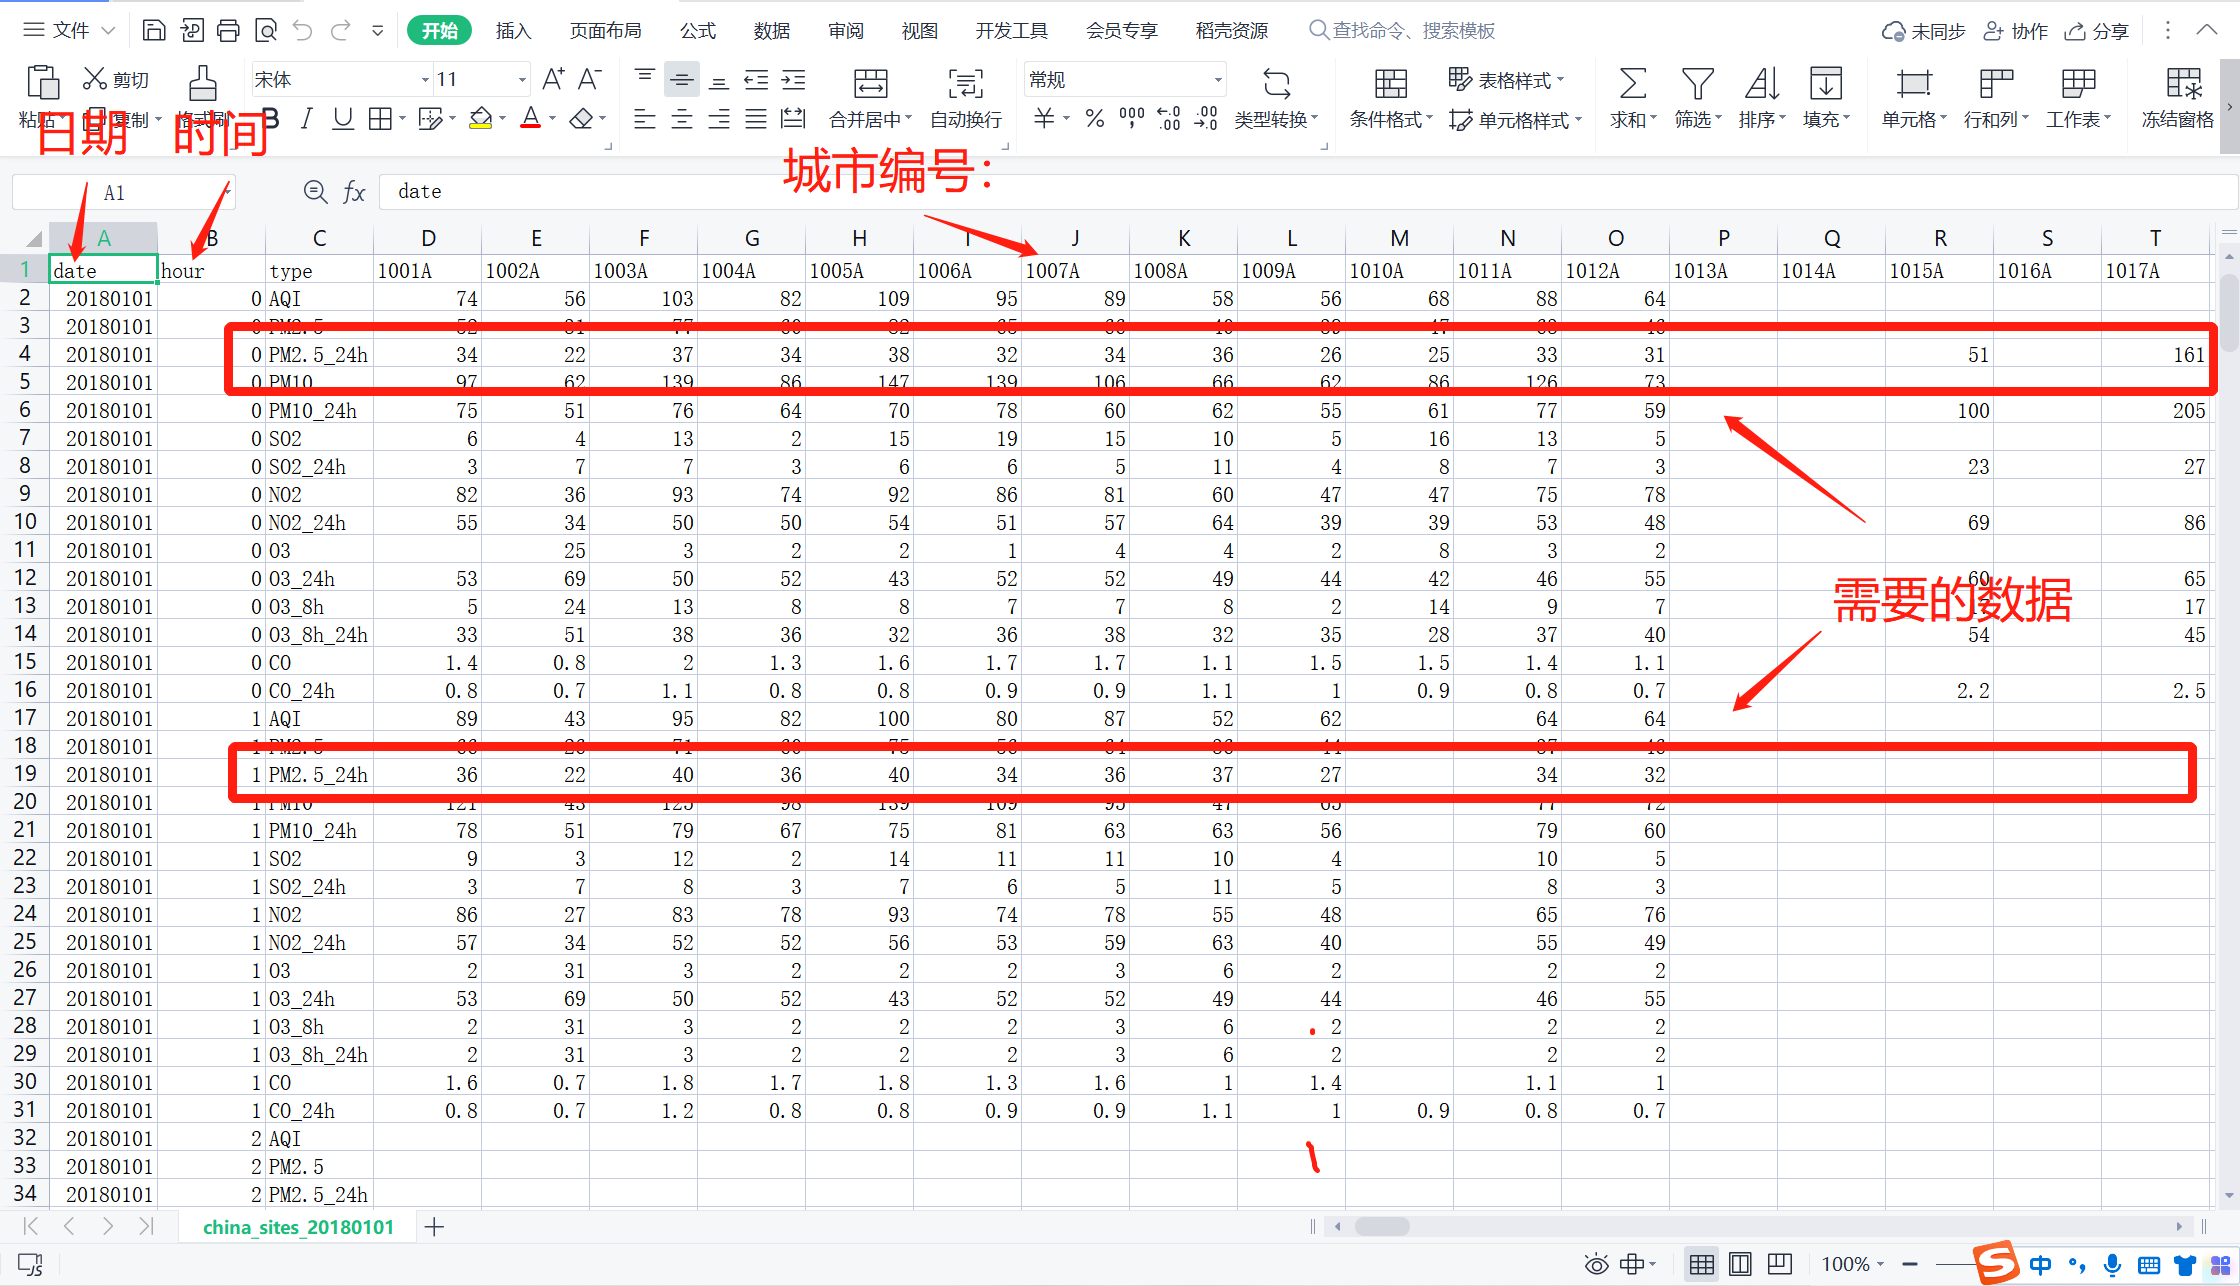
Task: Click the Print icon in quick toolbar
Action: 228,31
